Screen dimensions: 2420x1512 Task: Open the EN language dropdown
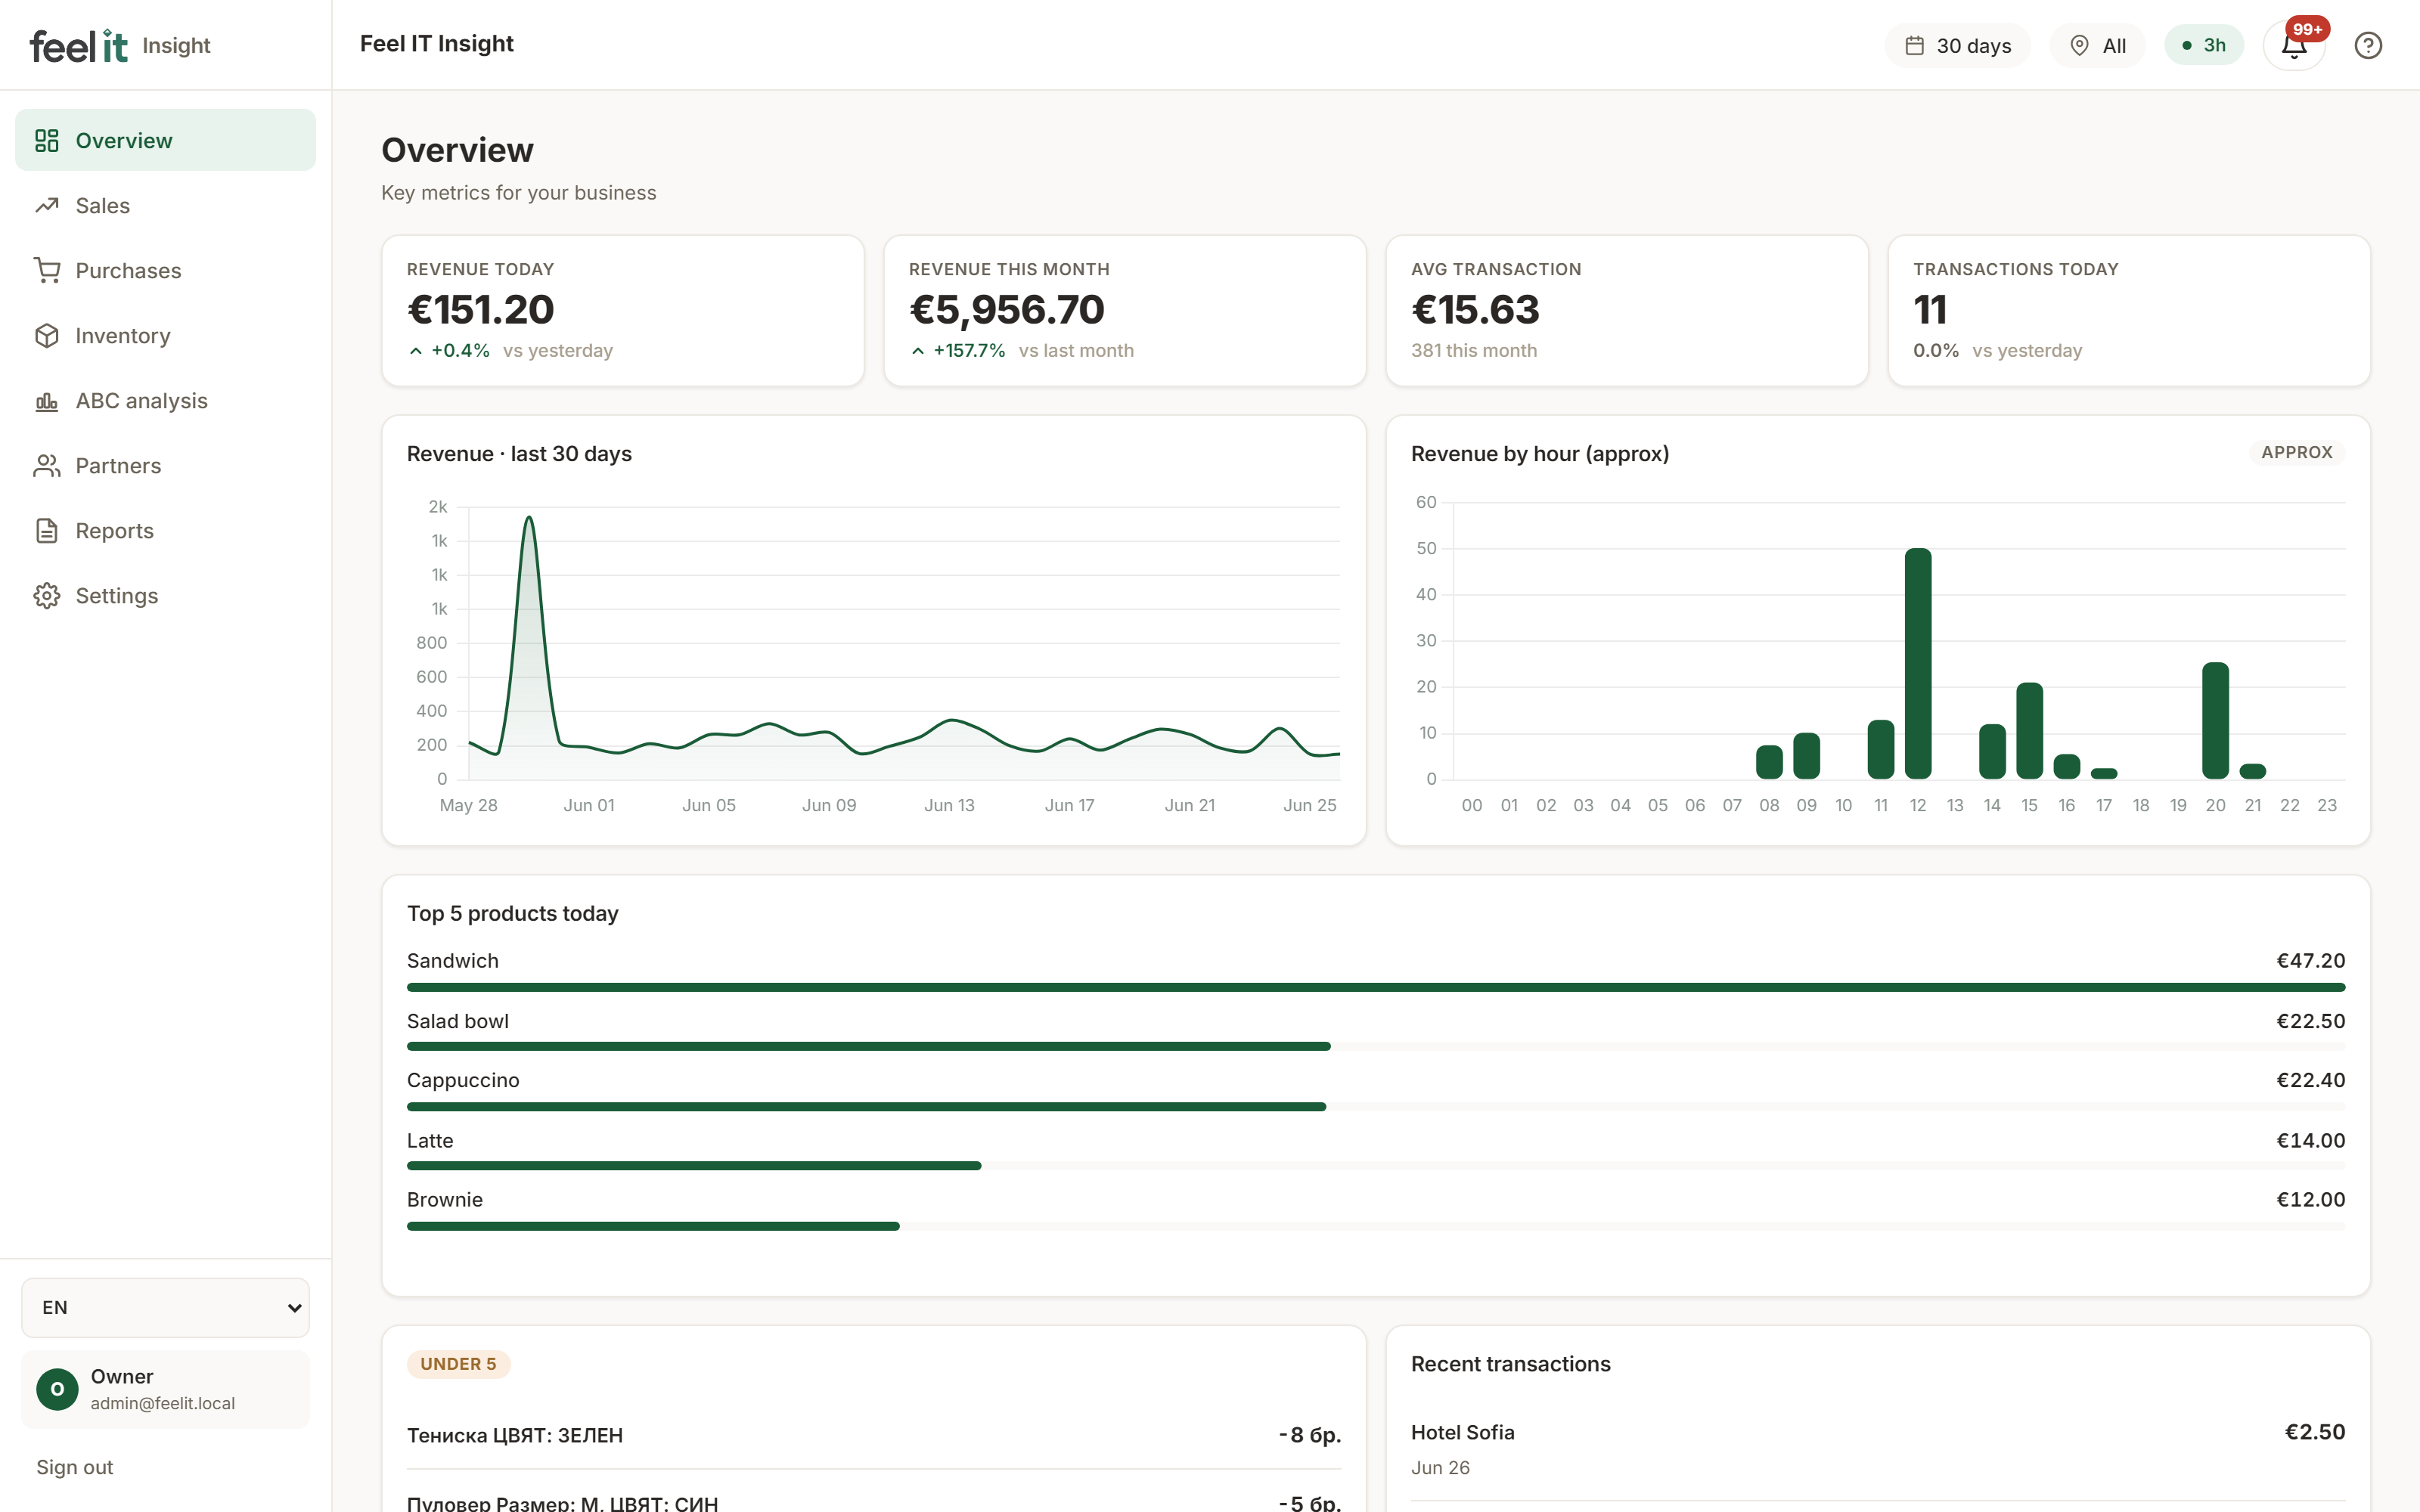[165, 1307]
